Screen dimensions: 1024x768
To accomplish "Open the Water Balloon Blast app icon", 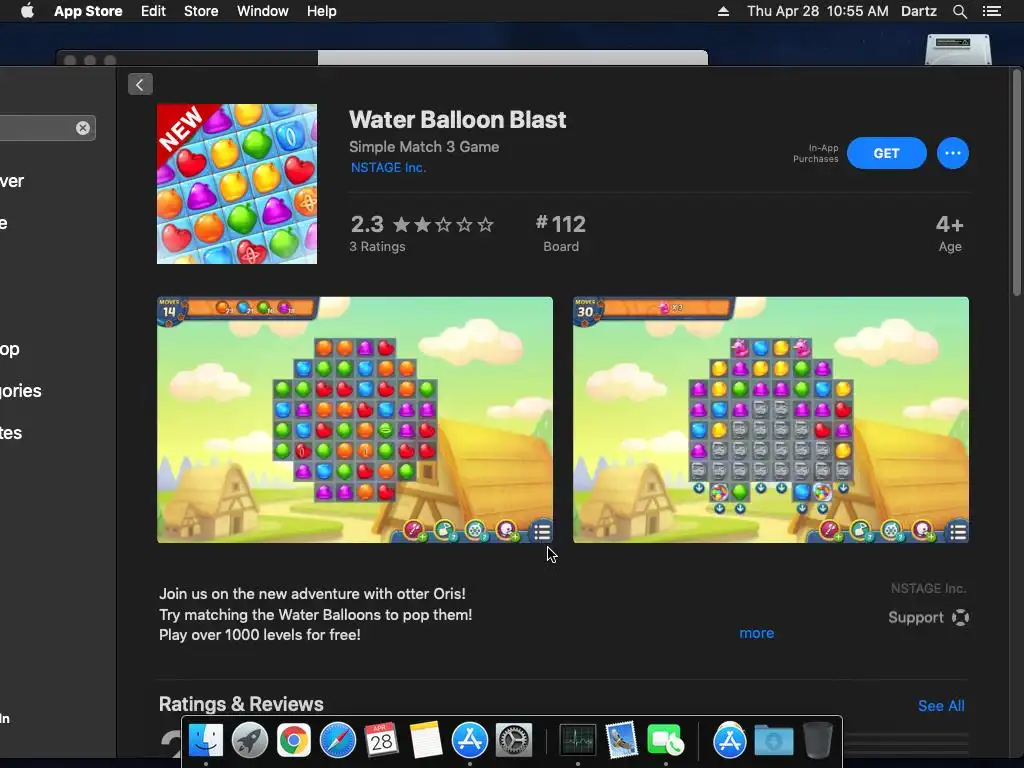I will pos(237,184).
